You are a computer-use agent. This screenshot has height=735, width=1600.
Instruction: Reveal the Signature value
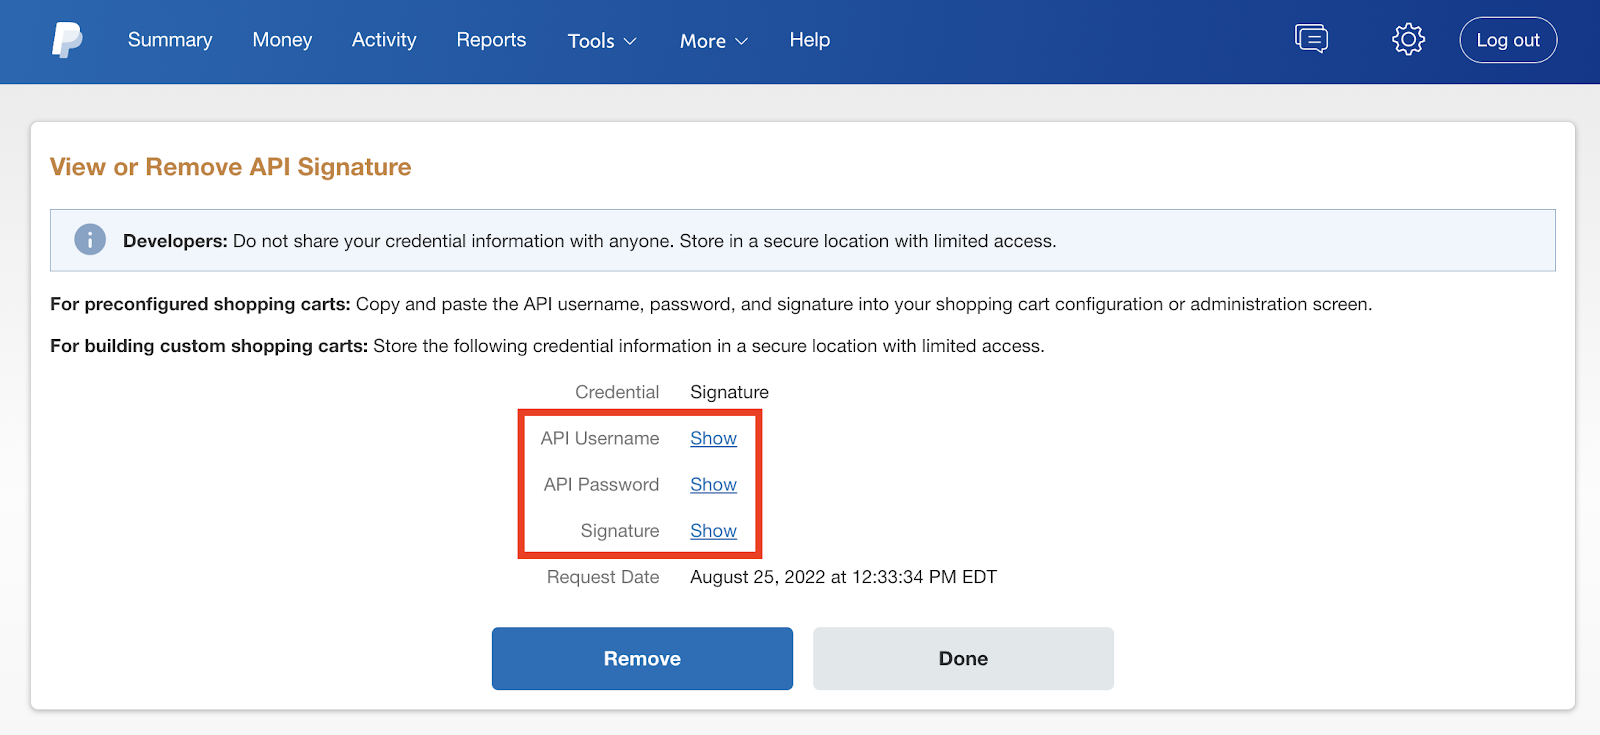point(713,531)
